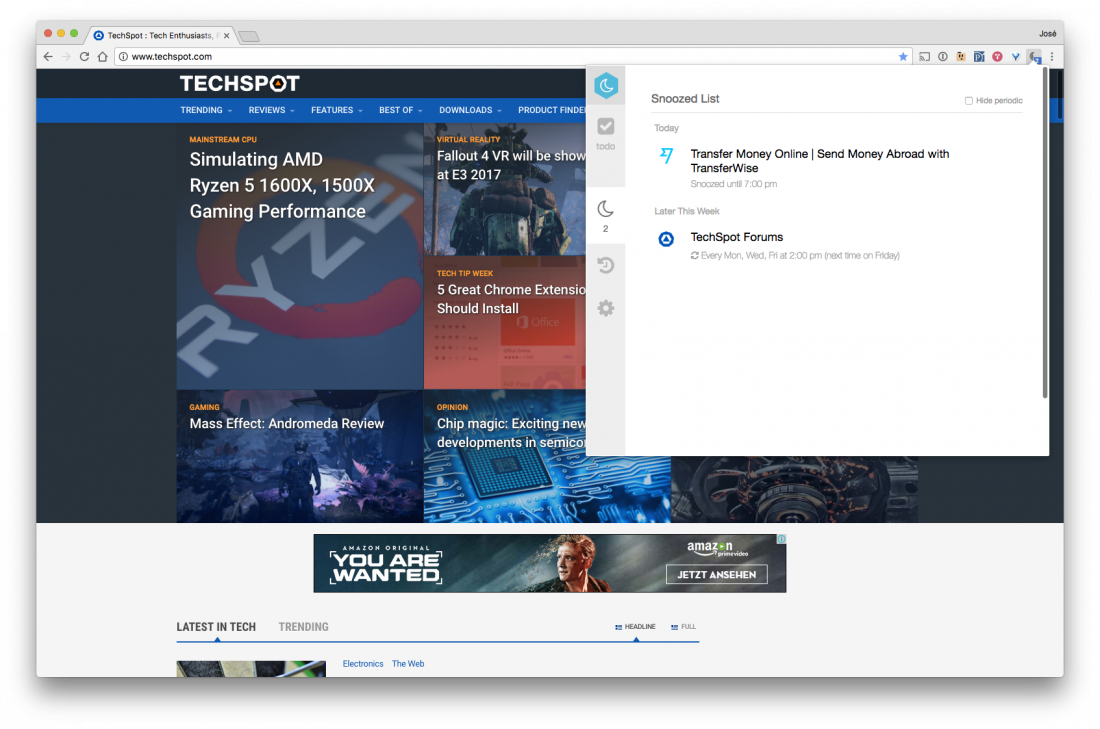Reload the page with the refresh button
This screenshot has height=729, width=1100.
[84, 57]
